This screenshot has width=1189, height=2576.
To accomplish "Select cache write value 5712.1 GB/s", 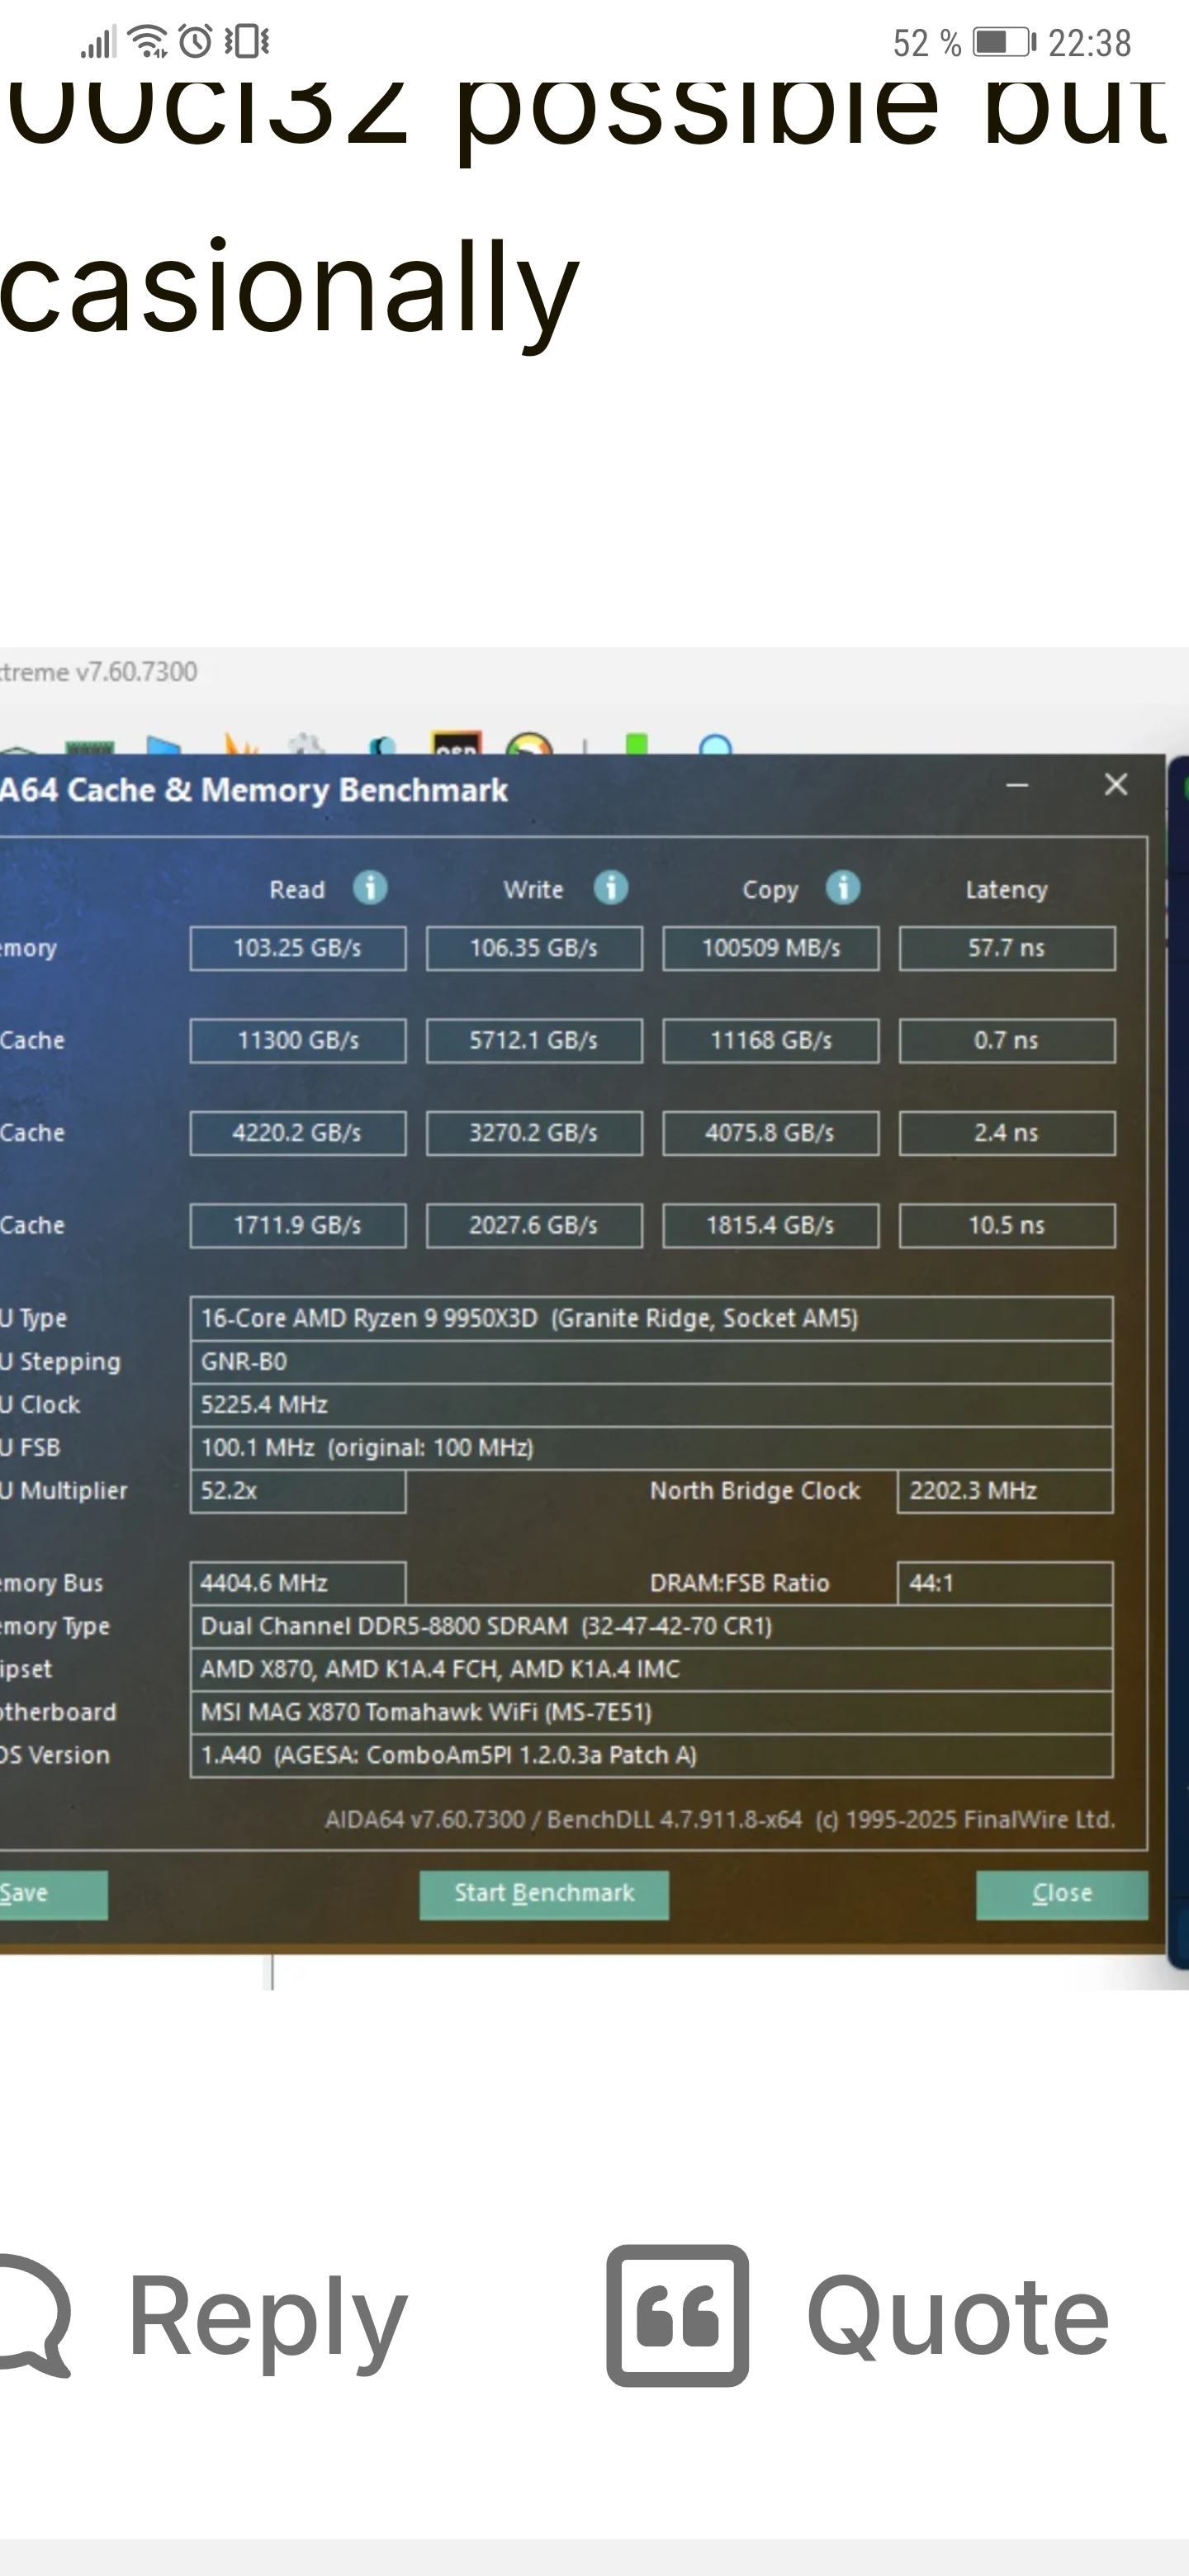I will (534, 1040).
